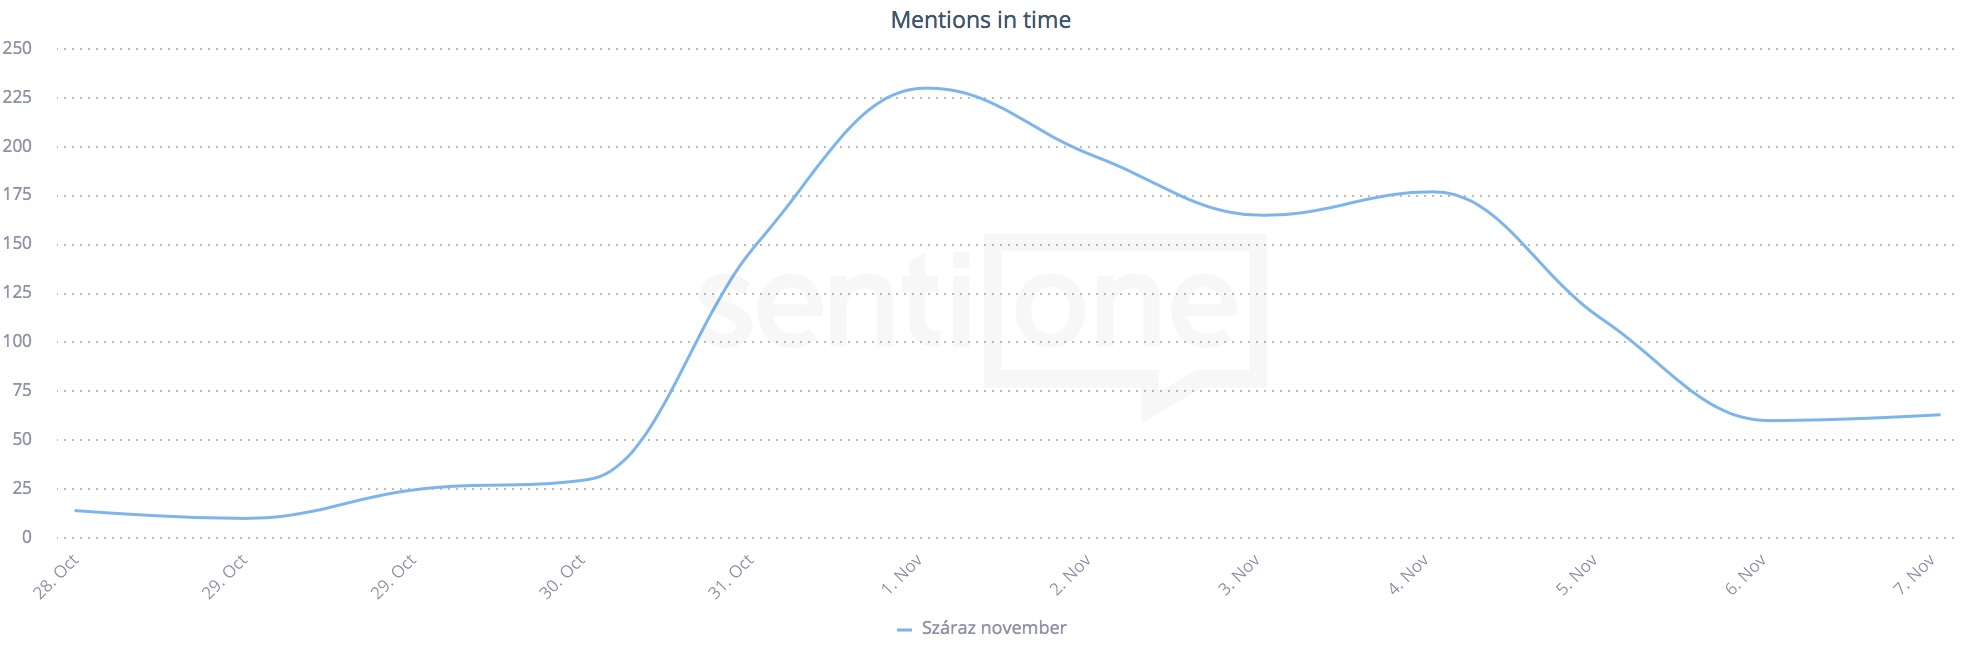Select the 31. Oct x-axis label
This screenshot has width=1962, height=656.
coord(731,577)
